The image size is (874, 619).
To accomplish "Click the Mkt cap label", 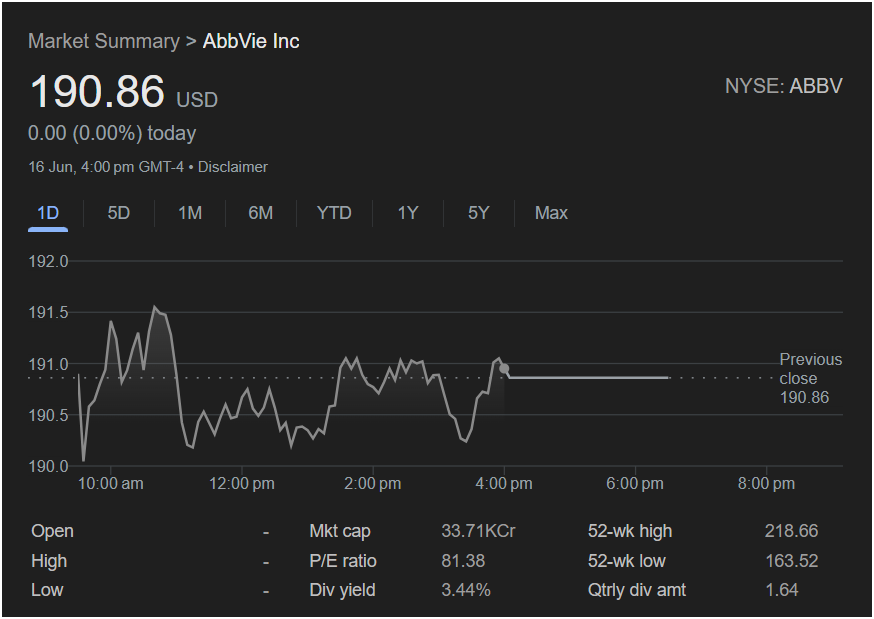I will click(x=340, y=531).
